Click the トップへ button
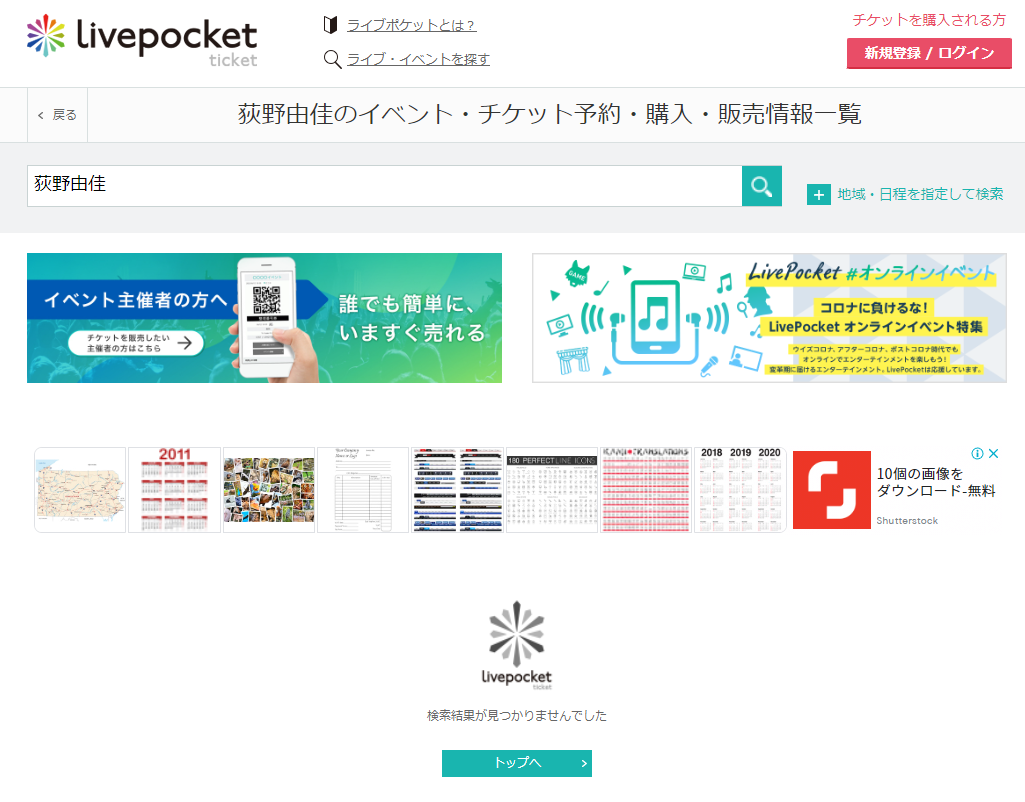Screen dimensions: 1025x802 (x=516, y=763)
